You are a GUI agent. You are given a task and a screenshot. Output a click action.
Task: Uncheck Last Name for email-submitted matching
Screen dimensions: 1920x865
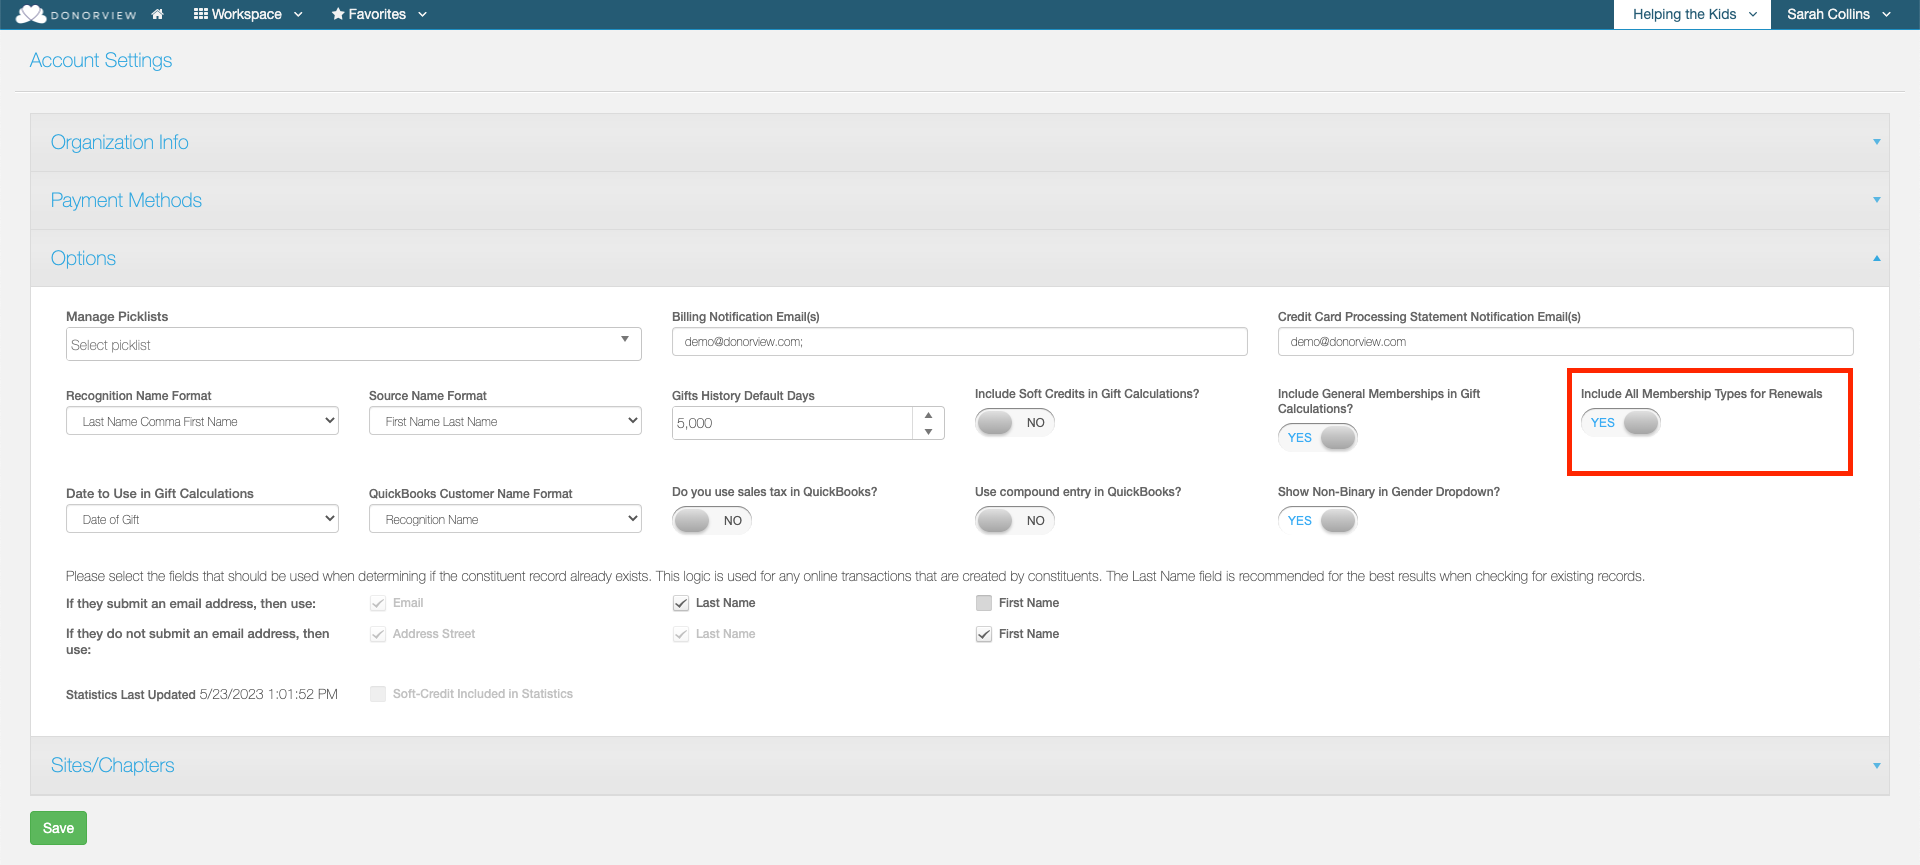pyautogui.click(x=681, y=603)
